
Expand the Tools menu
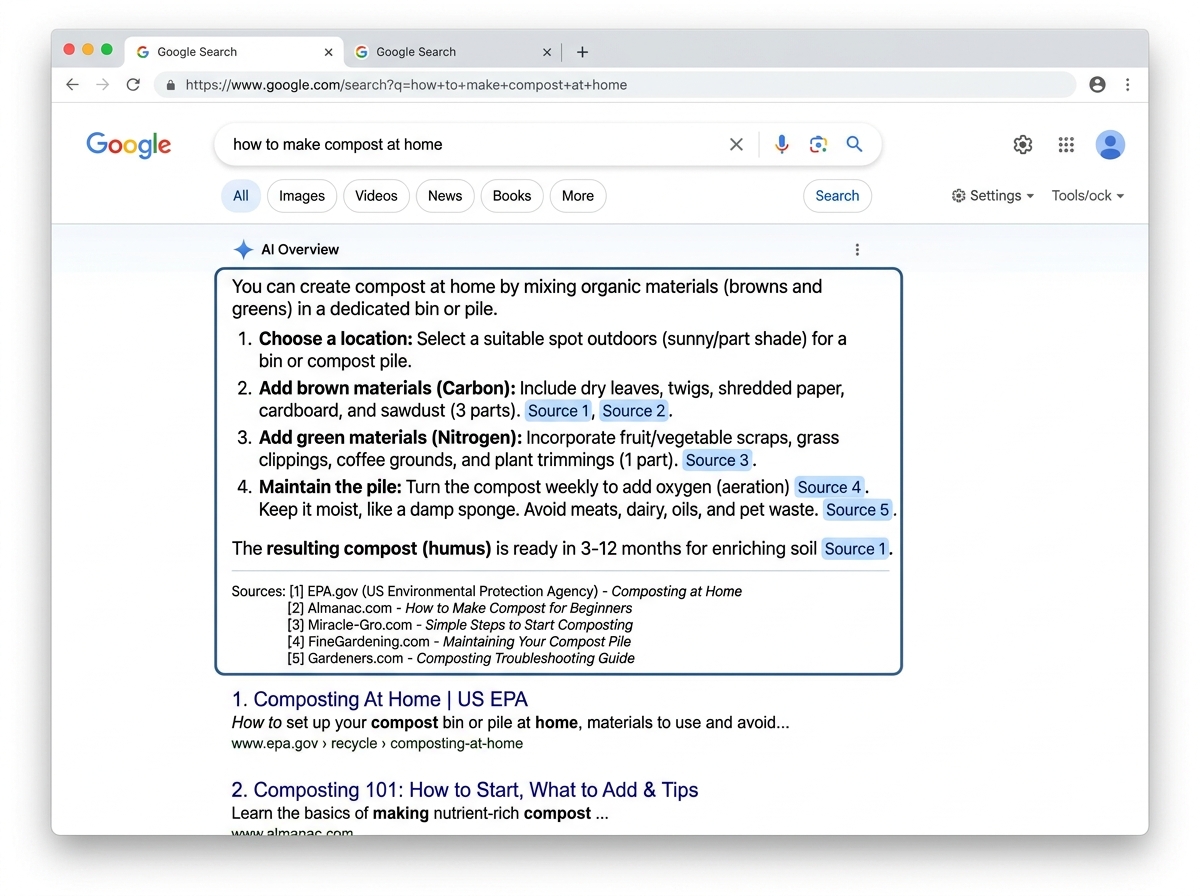pyautogui.click(x=1086, y=195)
